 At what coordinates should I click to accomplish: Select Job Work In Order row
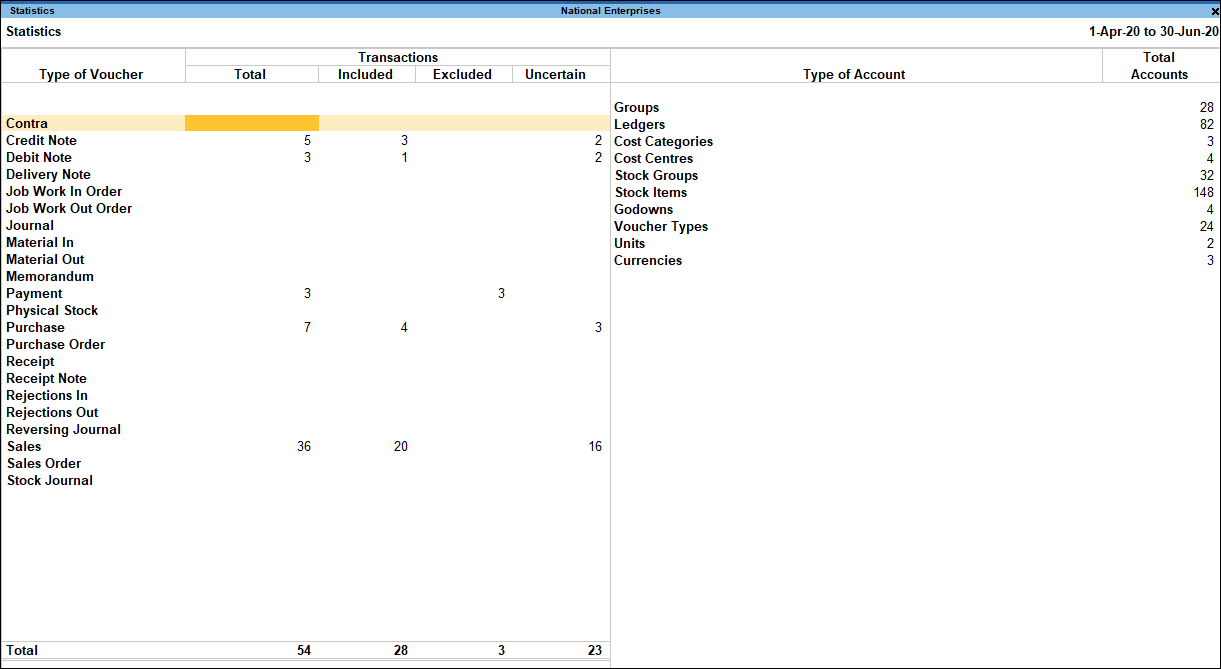pyautogui.click(x=305, y=192)
